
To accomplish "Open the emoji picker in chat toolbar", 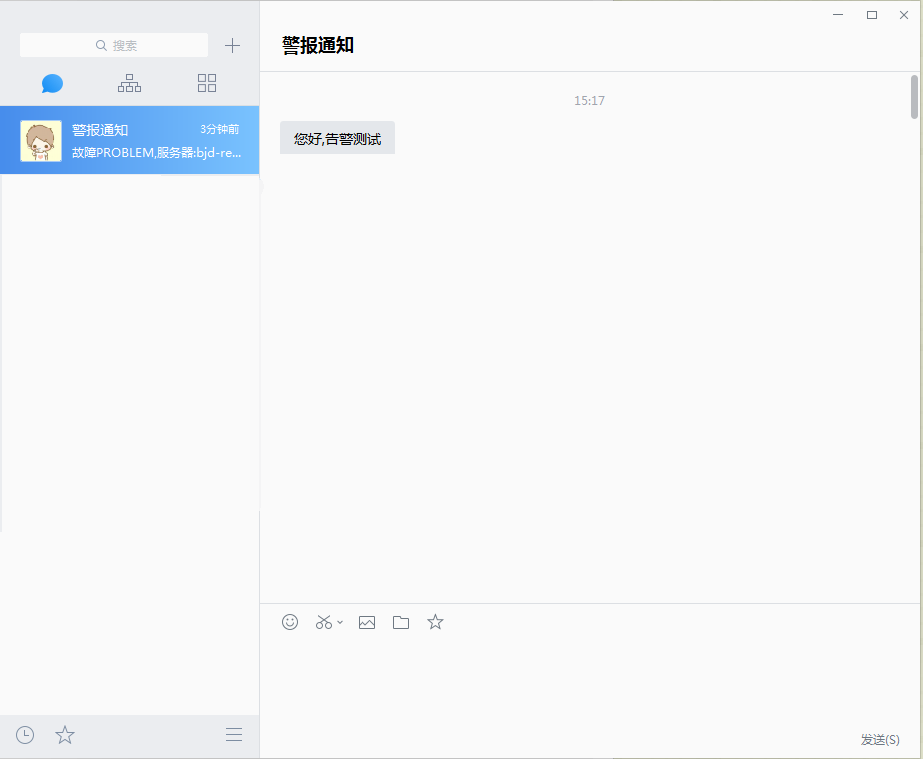I will (290, 622).
